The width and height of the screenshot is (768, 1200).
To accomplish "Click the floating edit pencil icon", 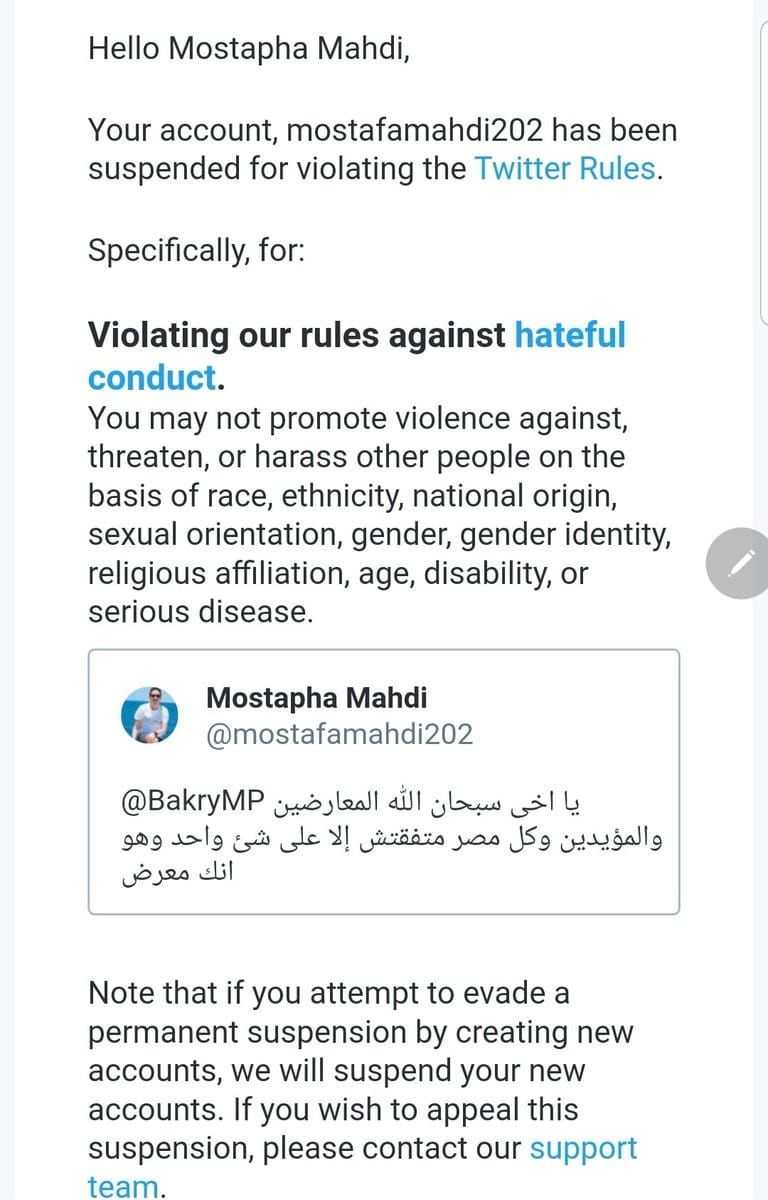I will tap(738, 563).
